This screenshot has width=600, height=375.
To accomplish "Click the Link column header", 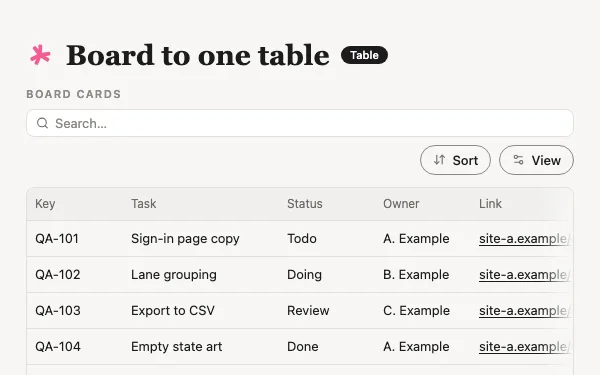I will [x=490, y=204].
